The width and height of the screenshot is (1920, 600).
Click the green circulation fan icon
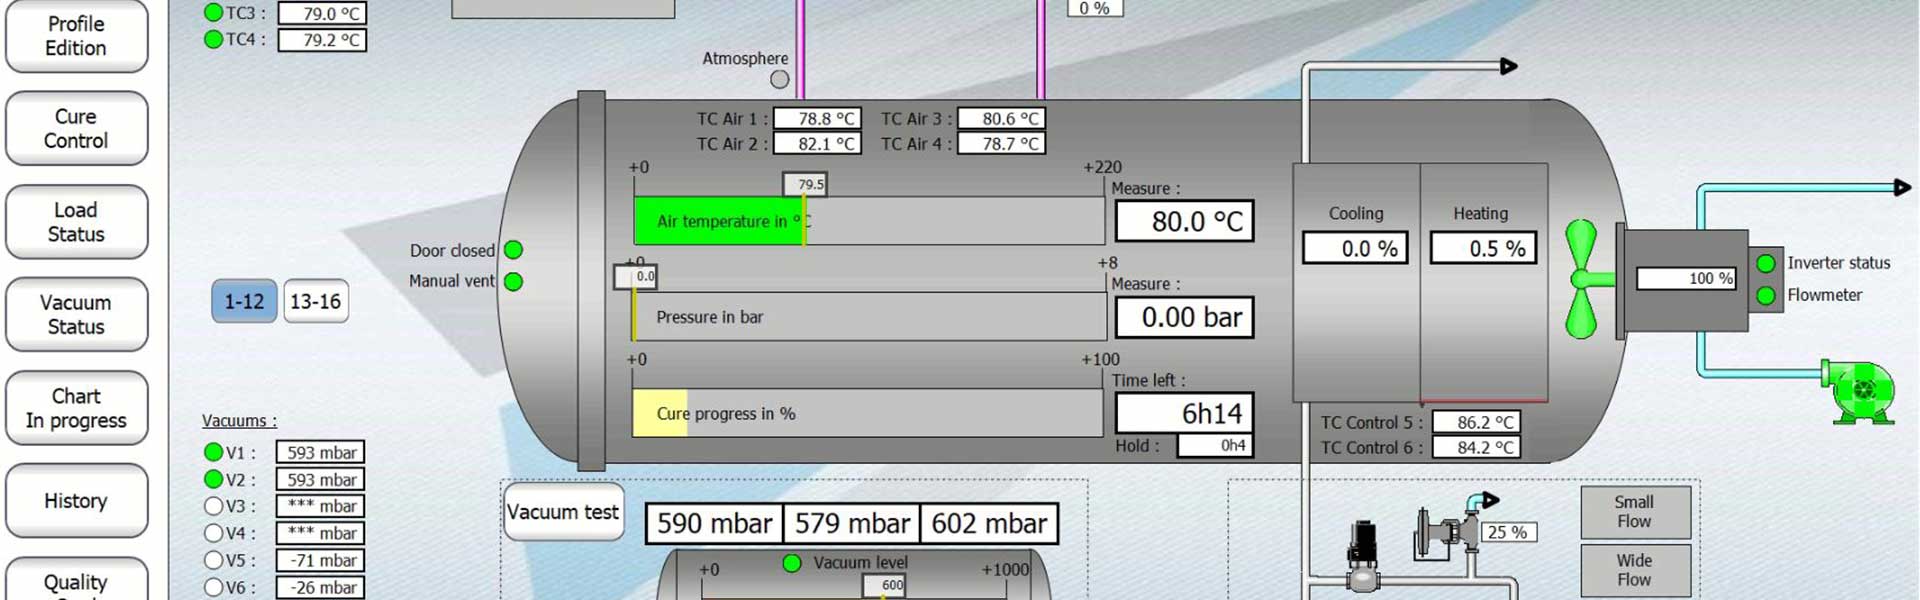[x=1582, y=279]
